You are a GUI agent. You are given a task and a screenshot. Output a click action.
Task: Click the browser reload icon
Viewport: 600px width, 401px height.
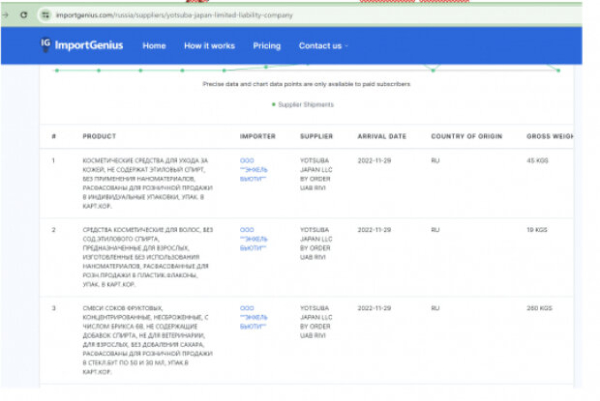[x=24, y=15]
